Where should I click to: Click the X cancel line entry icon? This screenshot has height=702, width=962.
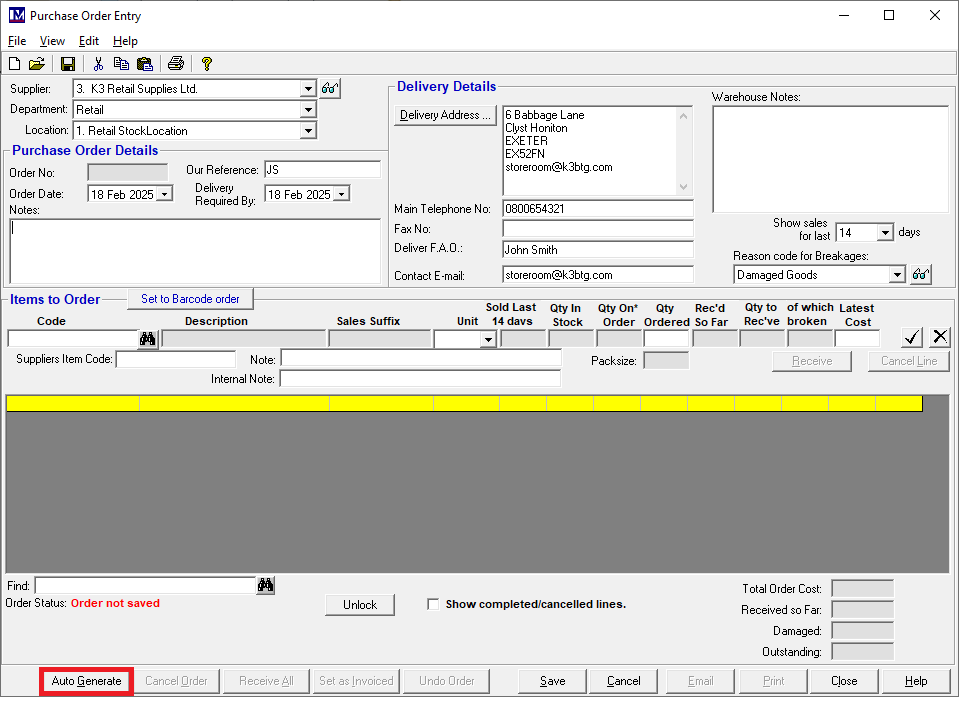pos(940,337)
